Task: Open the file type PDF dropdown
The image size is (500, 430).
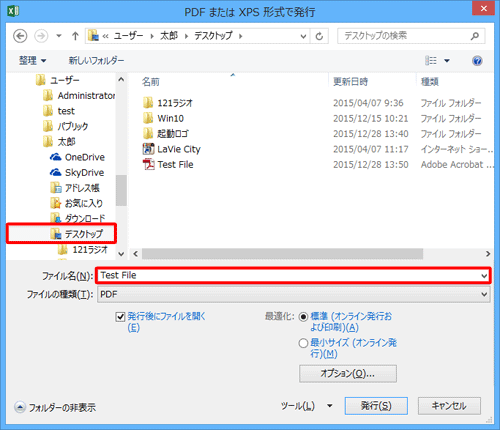Action: (294, 294)
